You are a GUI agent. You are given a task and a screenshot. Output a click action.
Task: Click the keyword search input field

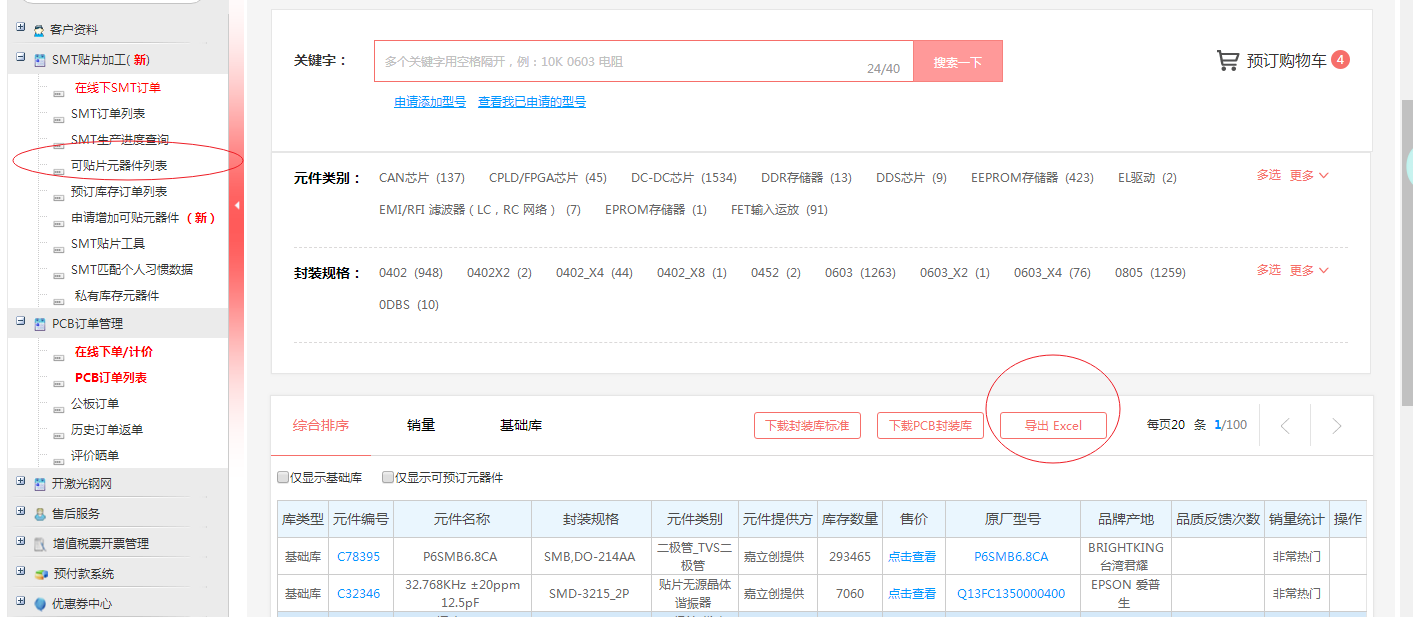click(620, 62)
